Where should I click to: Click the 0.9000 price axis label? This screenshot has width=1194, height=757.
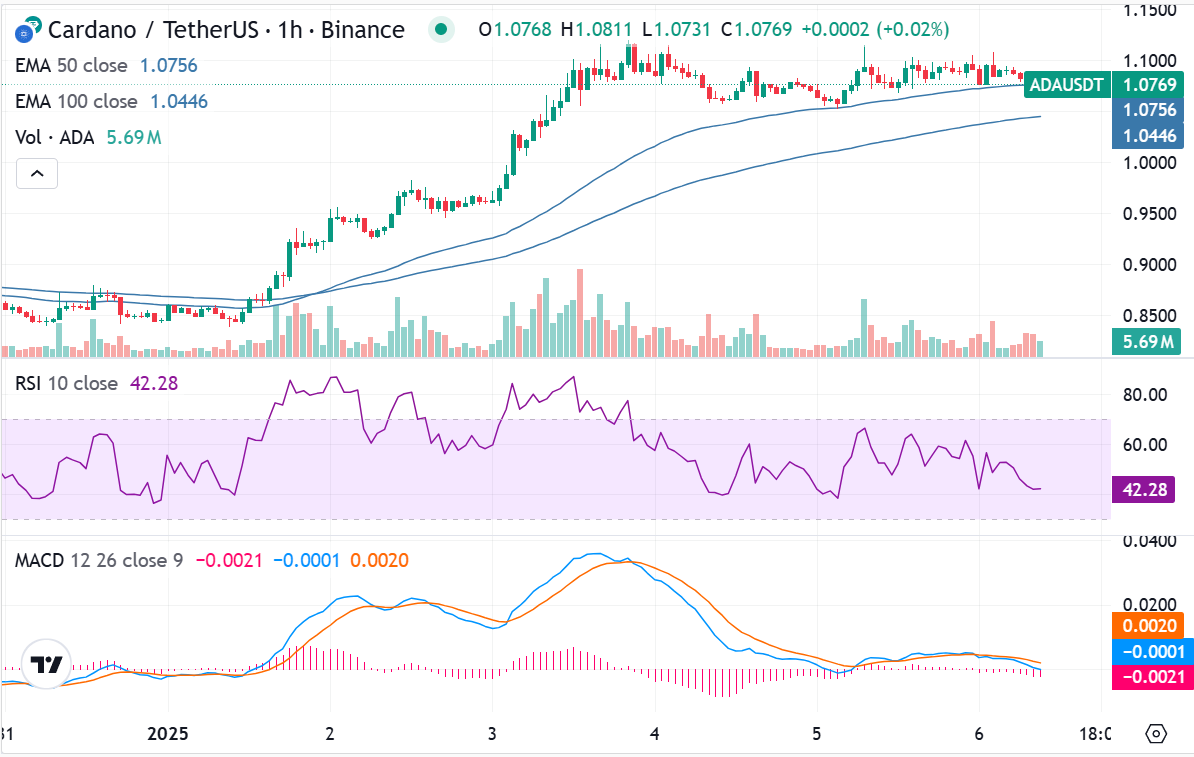pyautogui.click(x=1149, y=264)
